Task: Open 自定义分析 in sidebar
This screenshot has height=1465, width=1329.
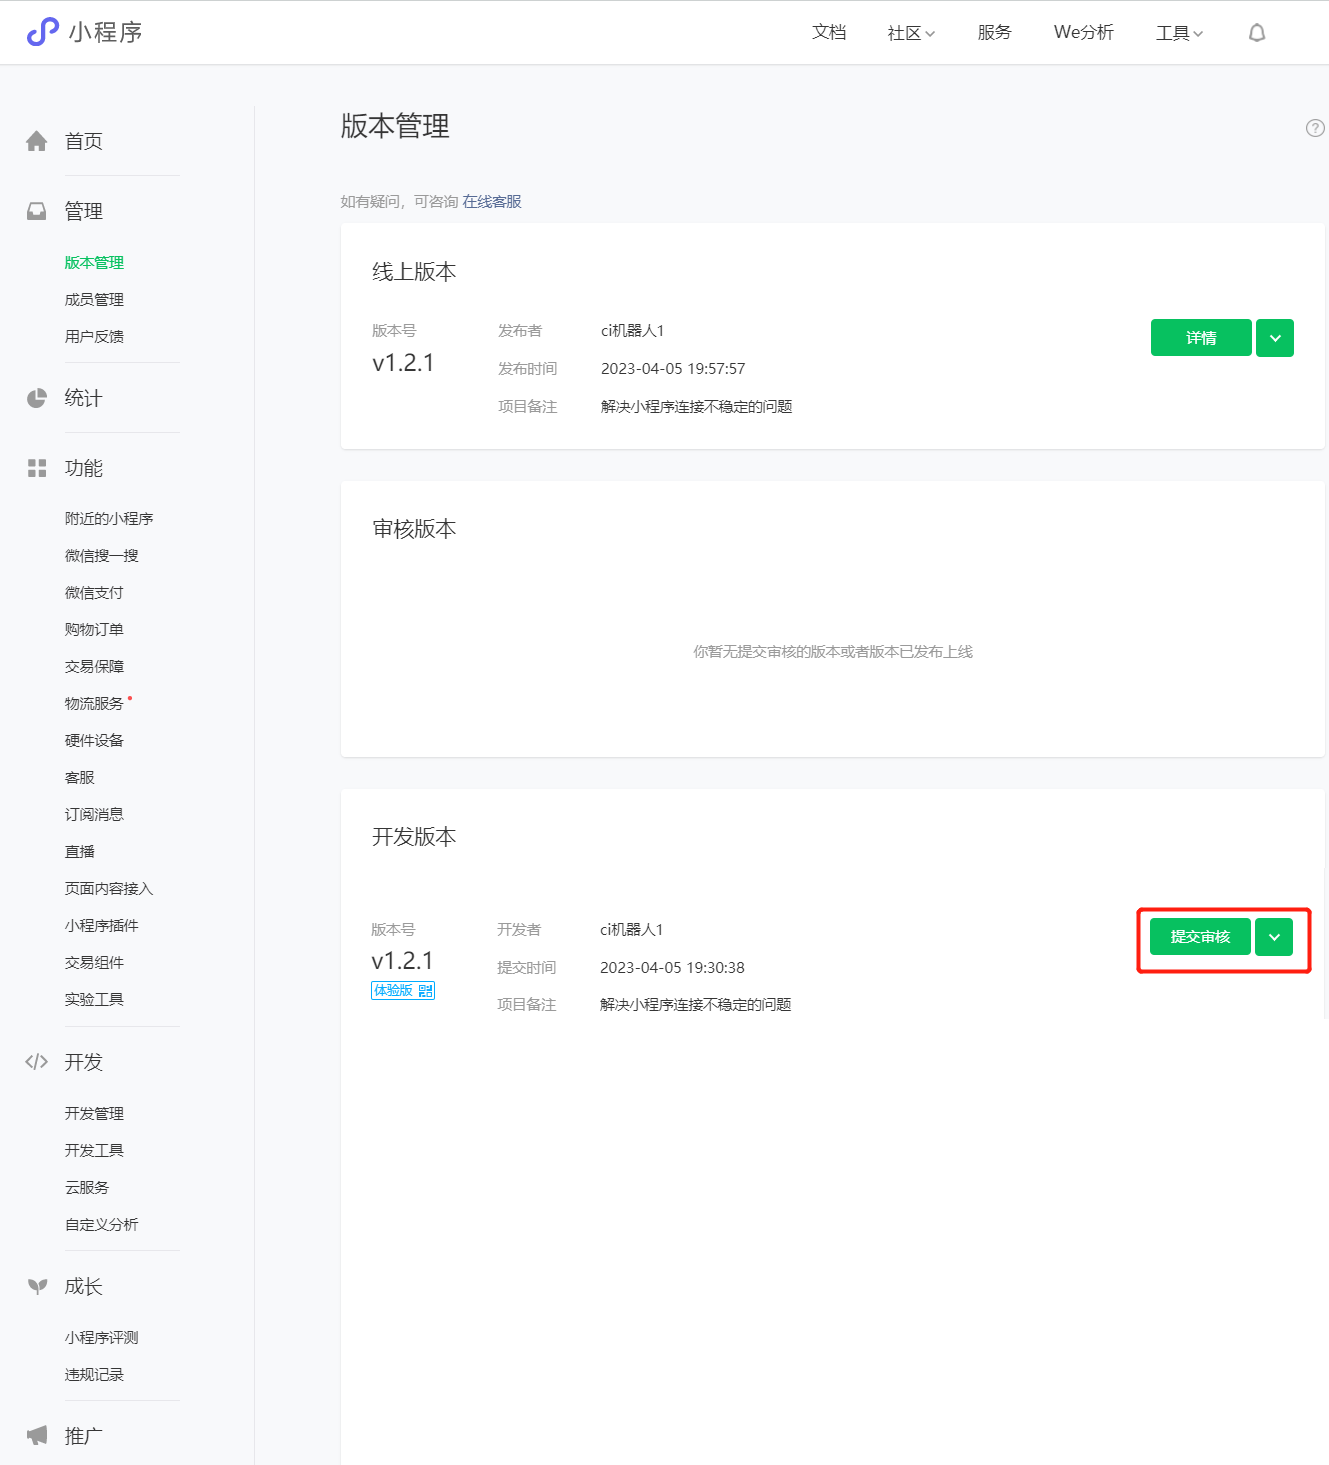Action: (x=101, y=1225)
